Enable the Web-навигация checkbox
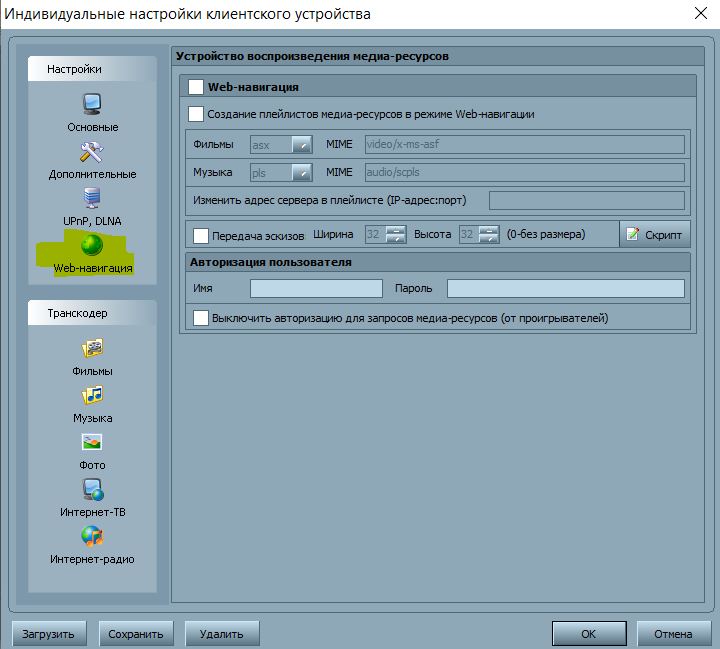Viewport: 720px width, 649px height. click(196, 87)
